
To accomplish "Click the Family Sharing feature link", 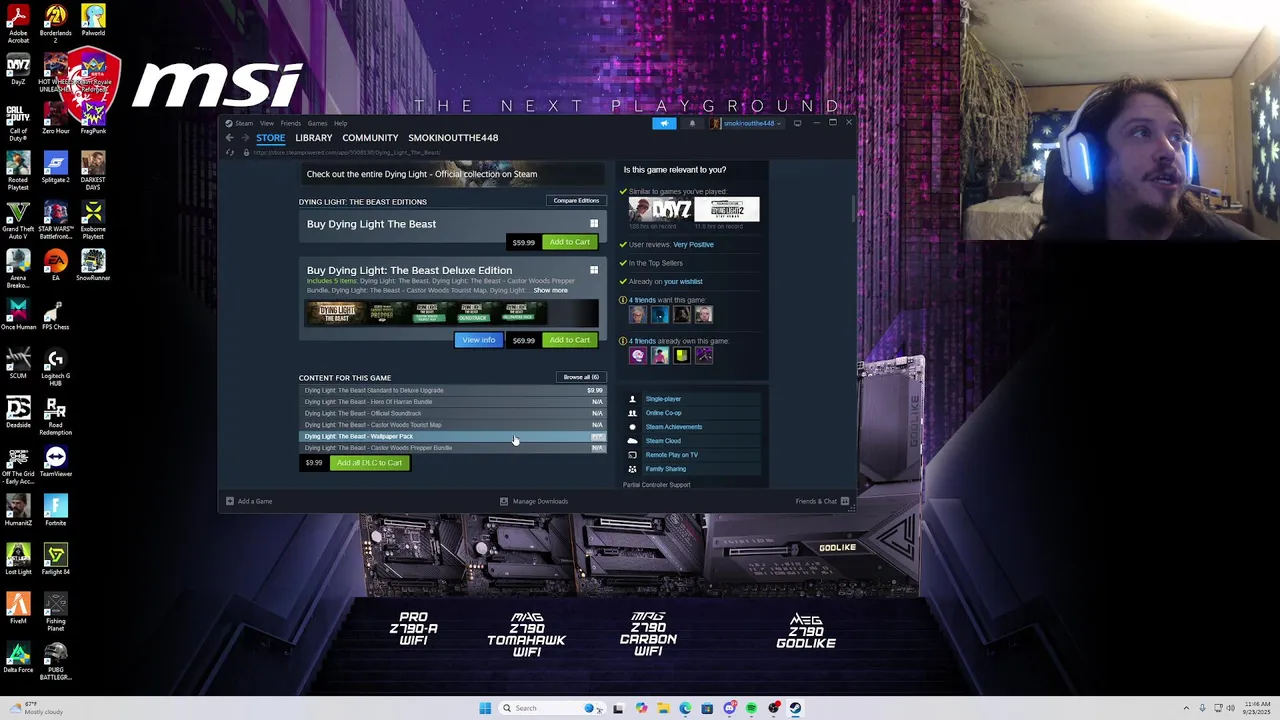I will [x=666, y=469].
